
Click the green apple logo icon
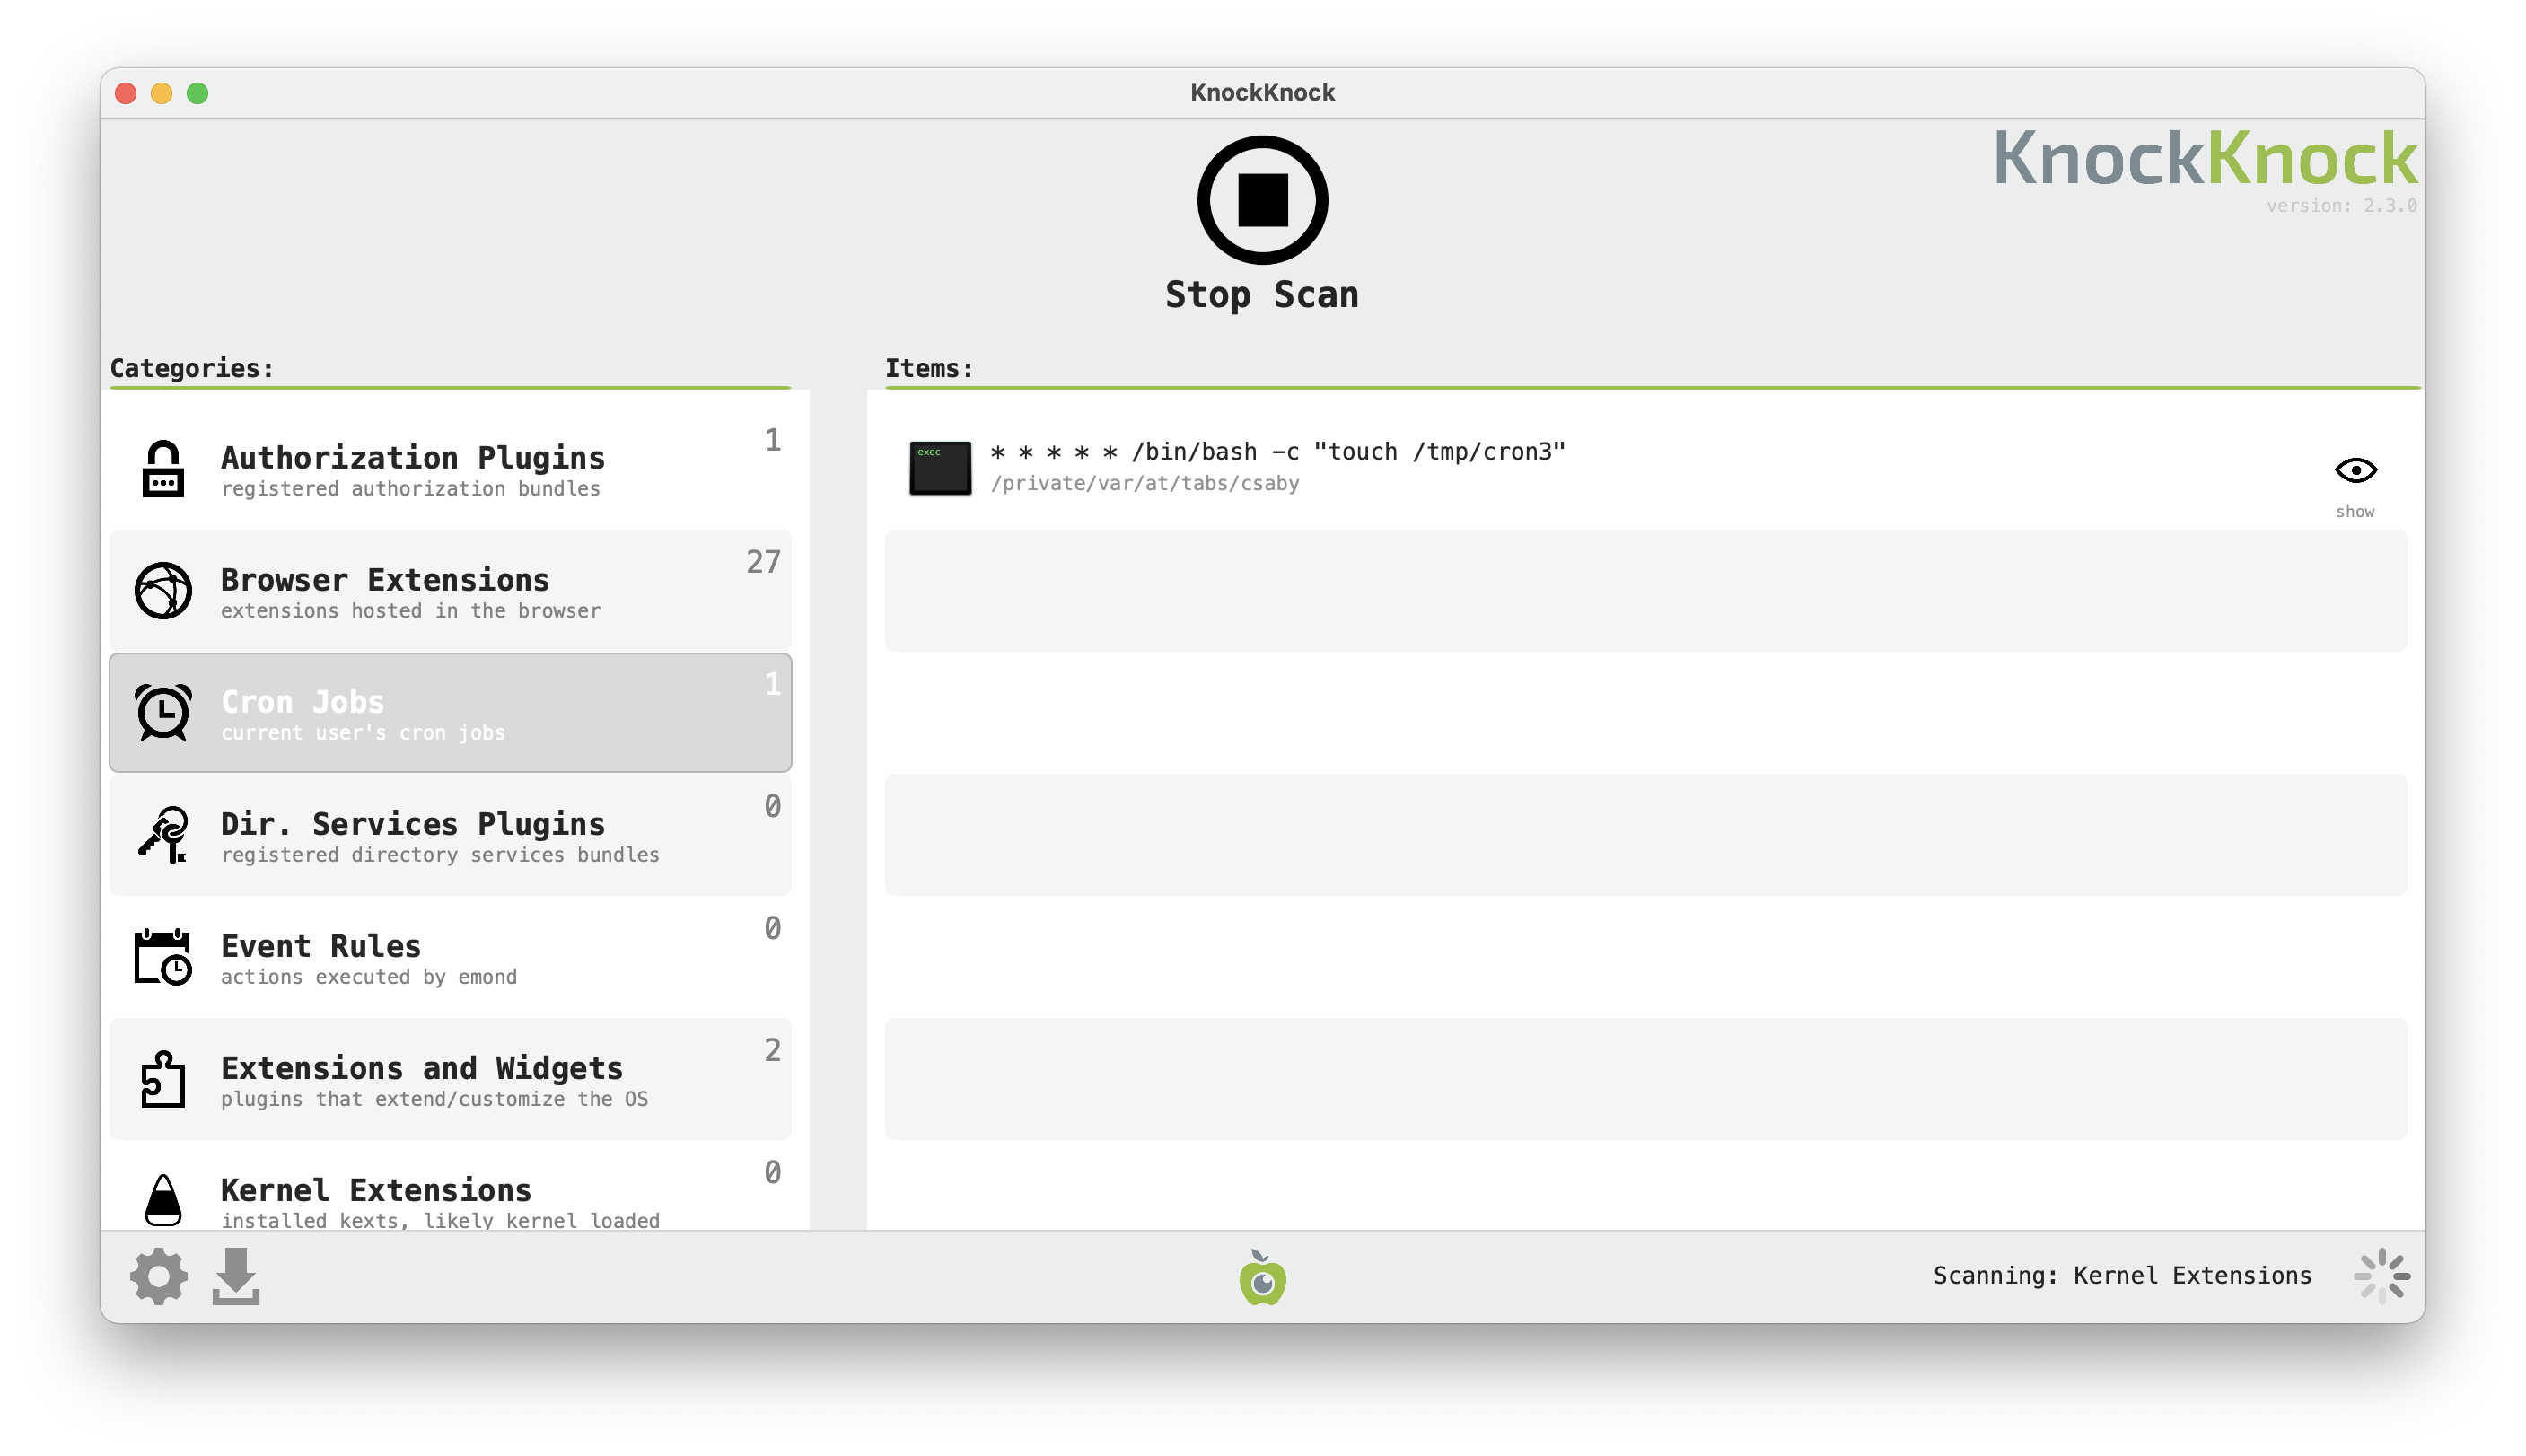1262,1277
